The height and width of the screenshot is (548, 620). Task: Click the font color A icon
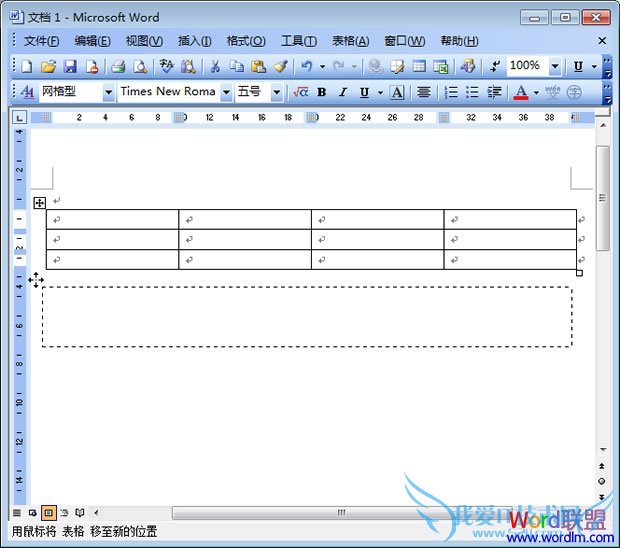[x=521, y=92]
